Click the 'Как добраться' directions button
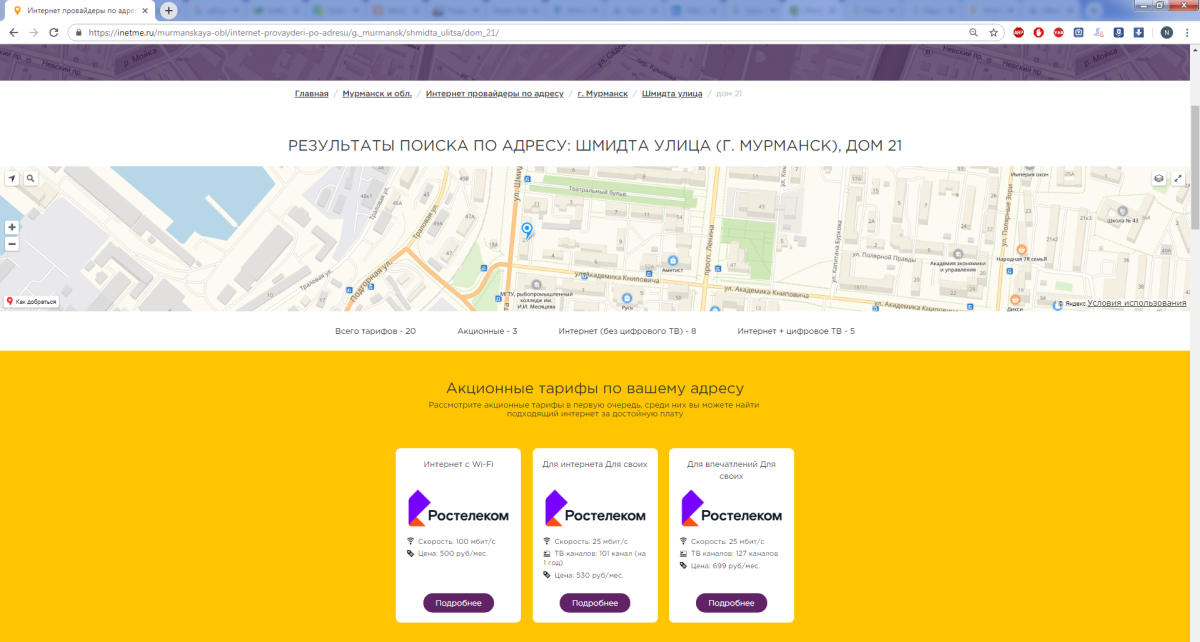1200x642 pixels. click(x=33, y=301)
